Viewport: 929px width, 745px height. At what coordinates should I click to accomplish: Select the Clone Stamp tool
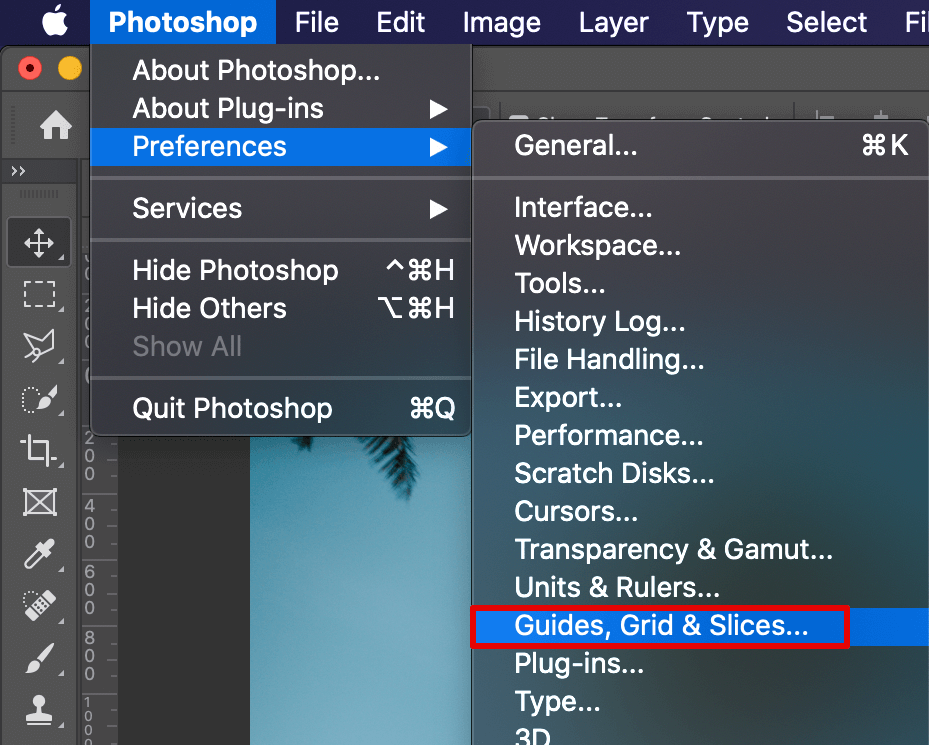tap(39, 710)
